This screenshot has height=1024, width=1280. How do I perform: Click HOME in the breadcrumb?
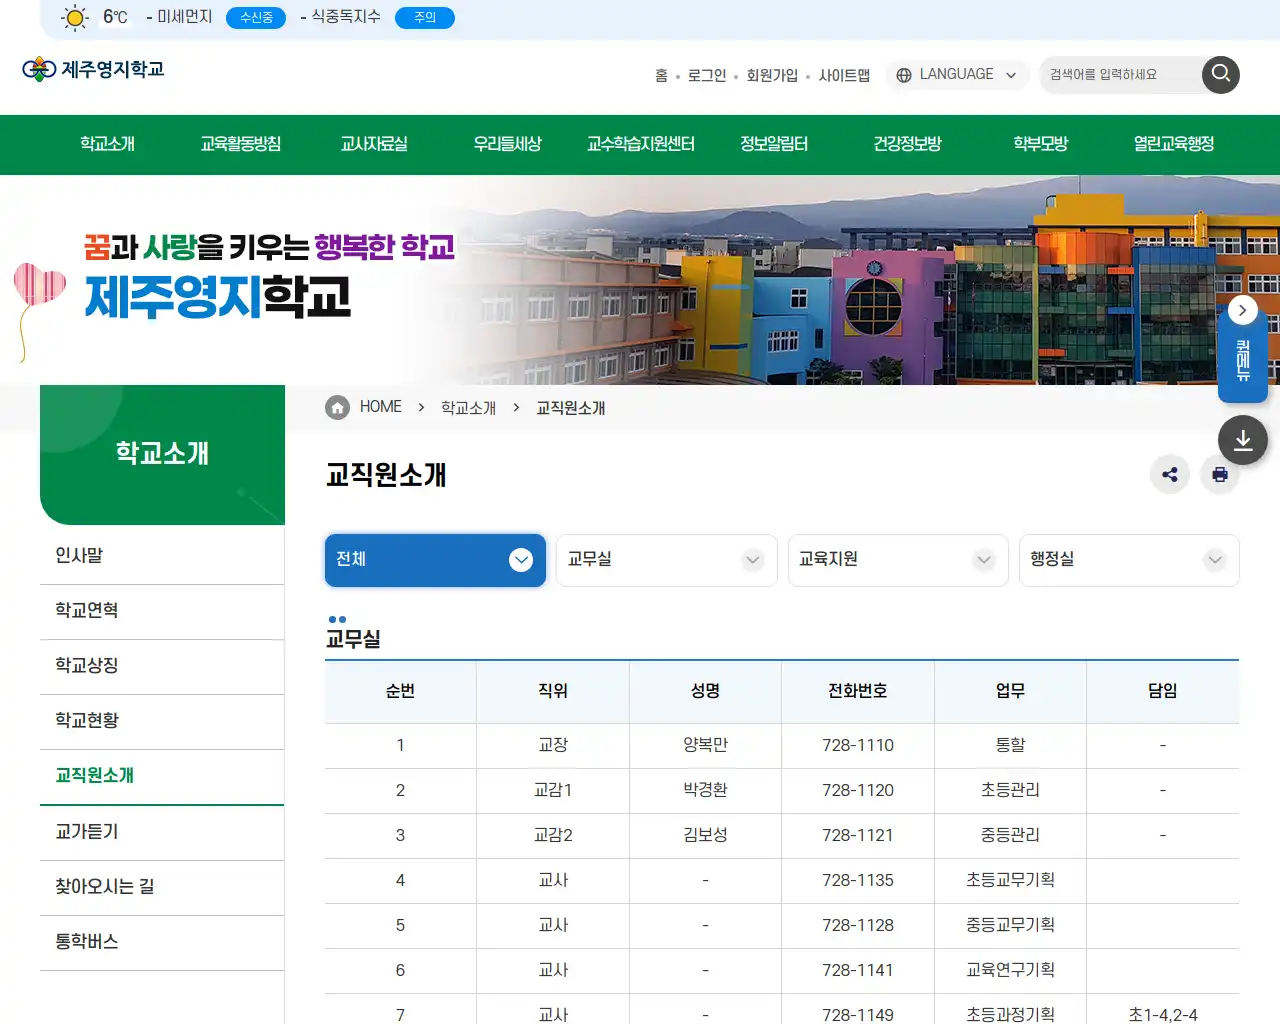380,407
